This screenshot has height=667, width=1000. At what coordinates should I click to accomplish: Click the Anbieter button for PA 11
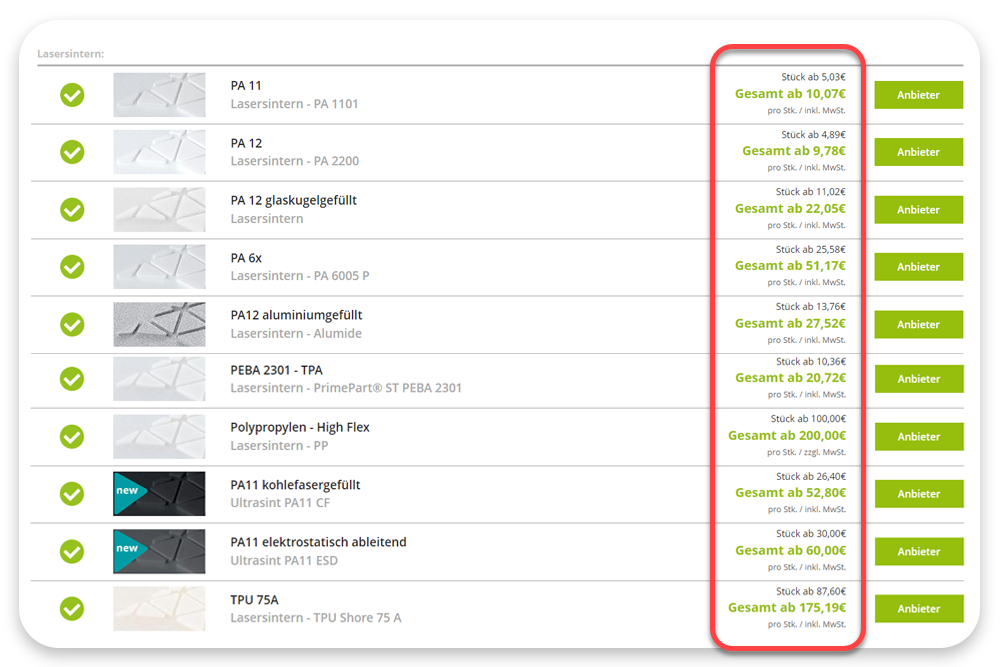click(918, 95)
